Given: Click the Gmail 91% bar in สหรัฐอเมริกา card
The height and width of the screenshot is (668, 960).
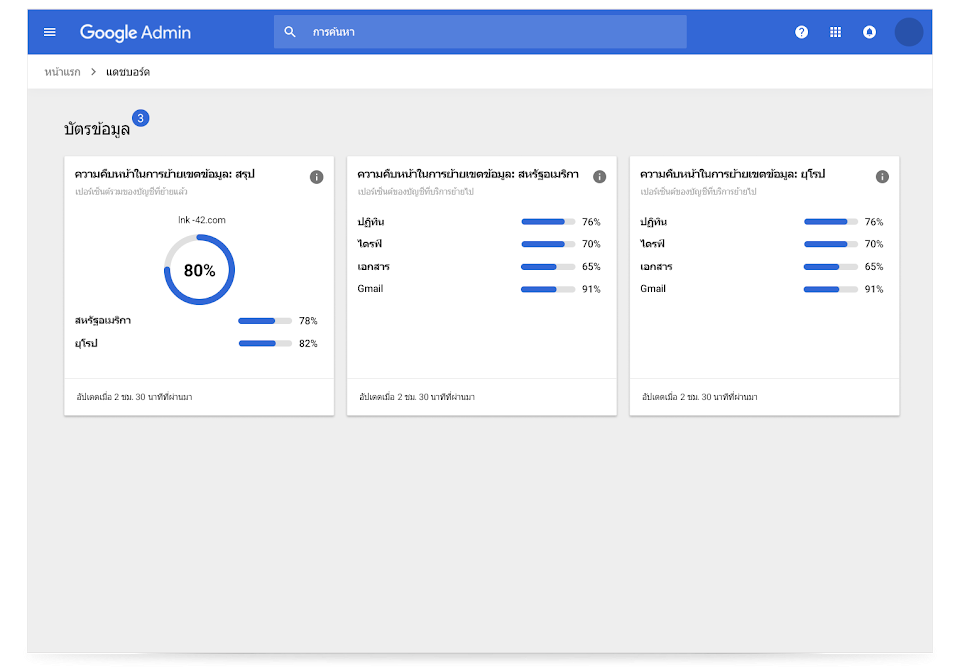Looking at the screenshot, I should click(x=548, y=289).
